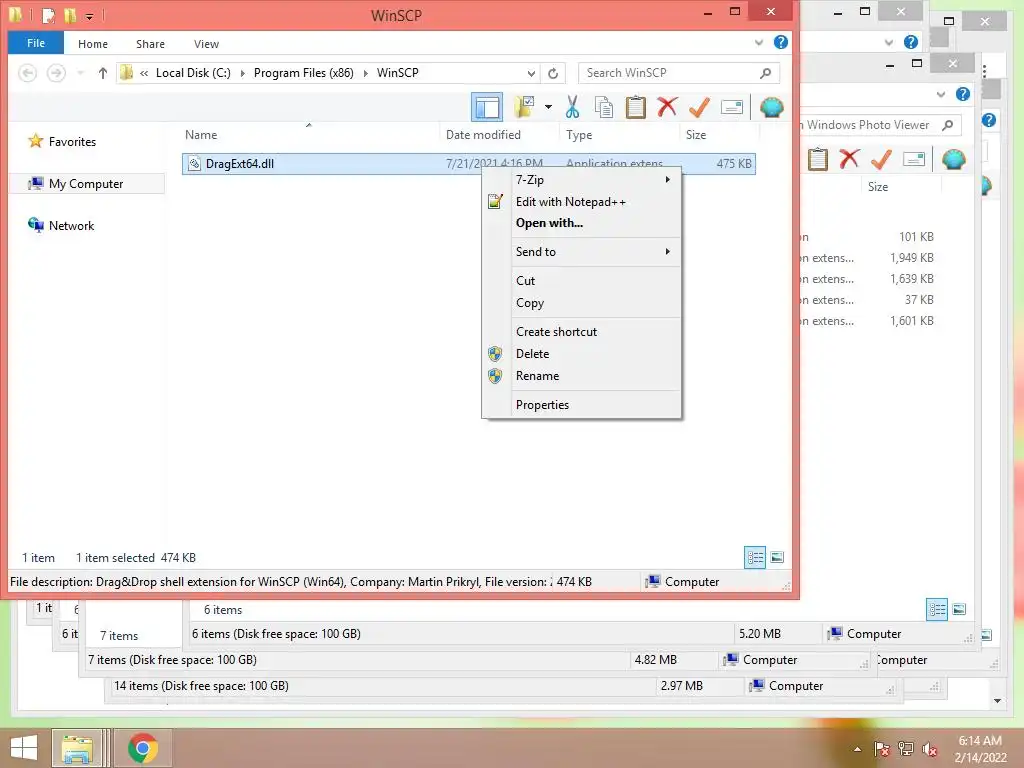This screenshot has width=1024, height=768.
Task: Select the DragExt64.dll file name
Action: pos(240,164)
